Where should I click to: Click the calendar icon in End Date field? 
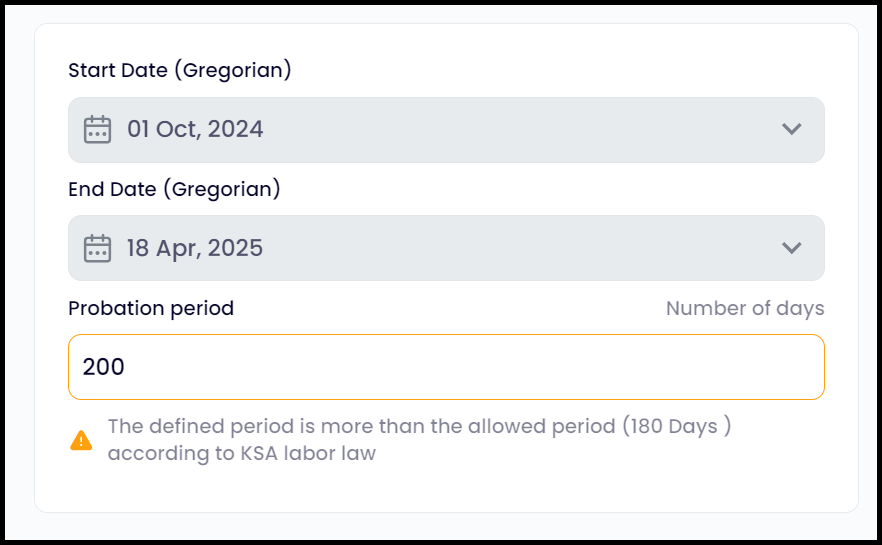(x=97, y=248)
